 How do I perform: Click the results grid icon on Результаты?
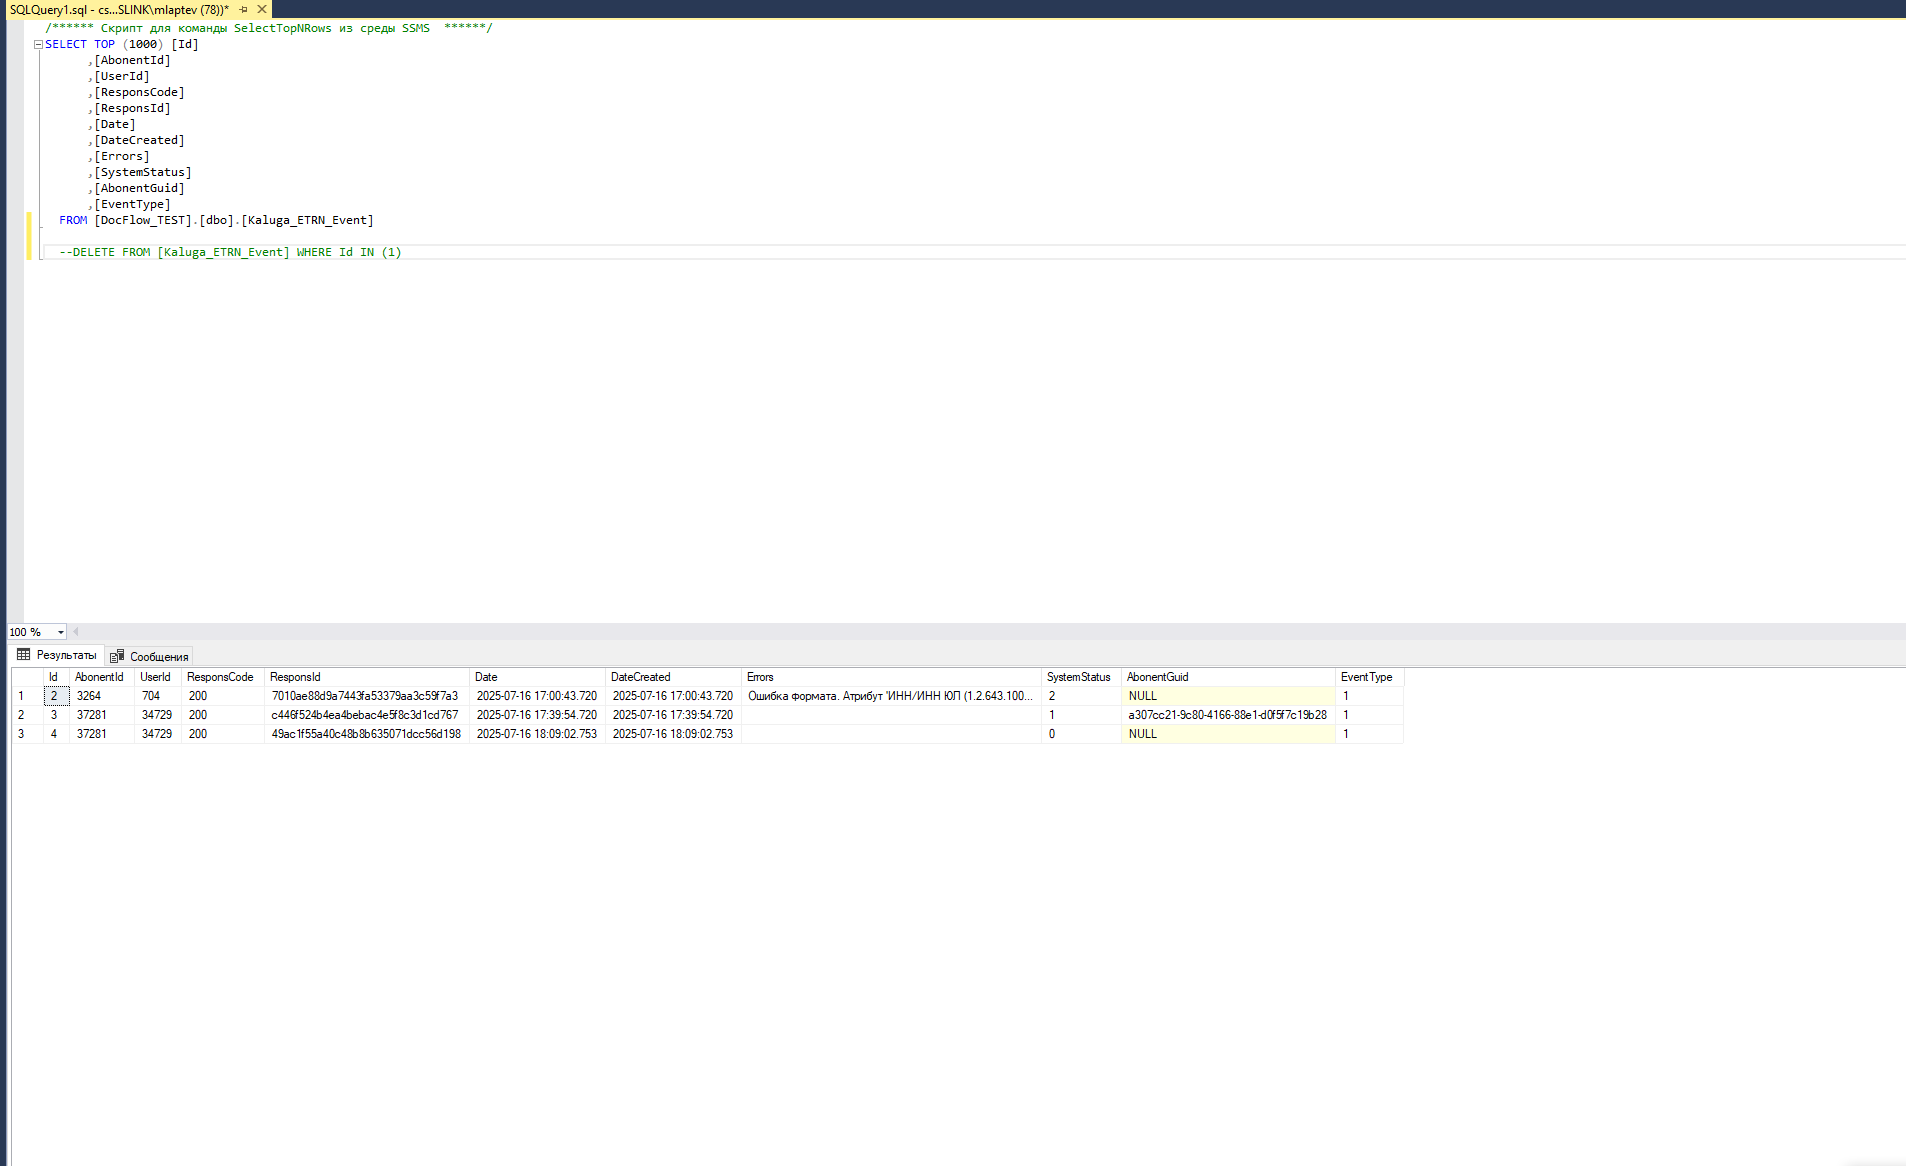point(24,655)
